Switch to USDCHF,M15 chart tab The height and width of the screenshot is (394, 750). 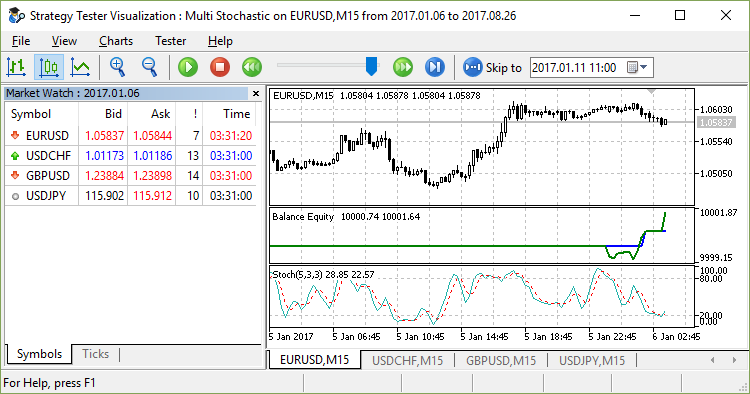click(x=408, y=360)
